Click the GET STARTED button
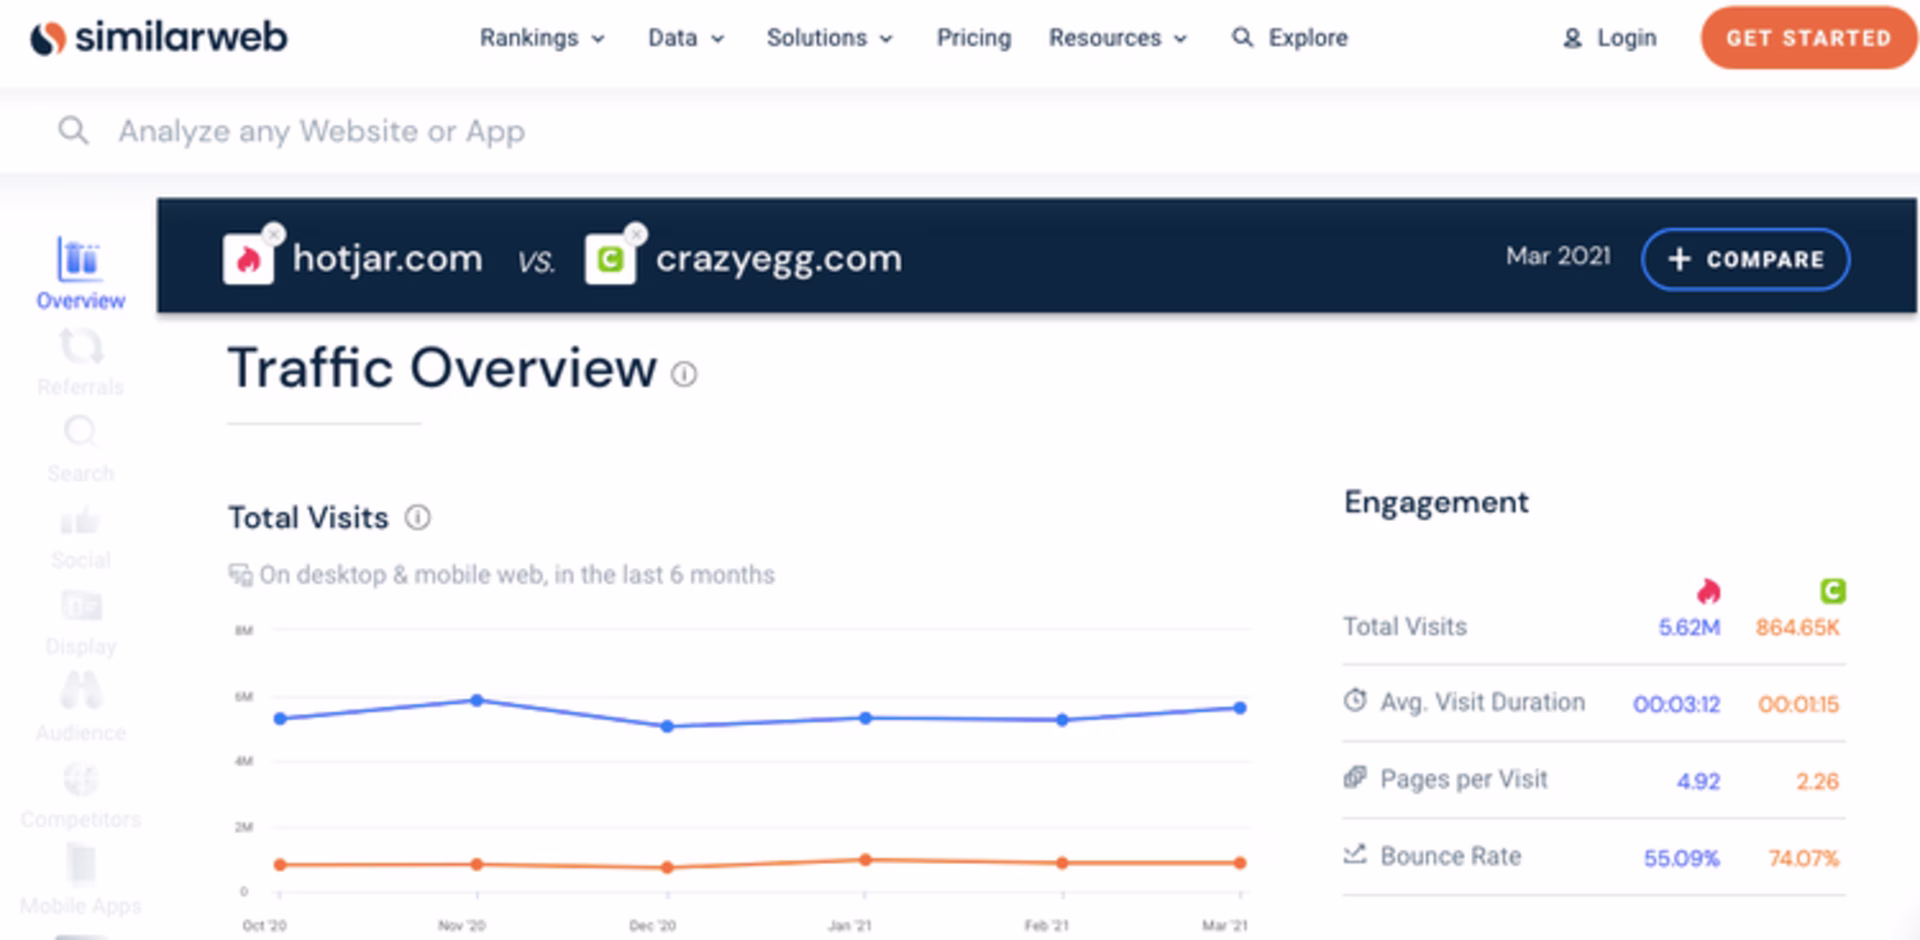 [1808, 38]
